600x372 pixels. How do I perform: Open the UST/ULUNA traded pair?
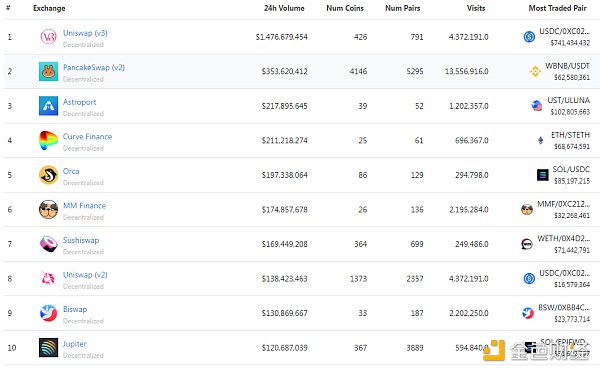(568, 100)
